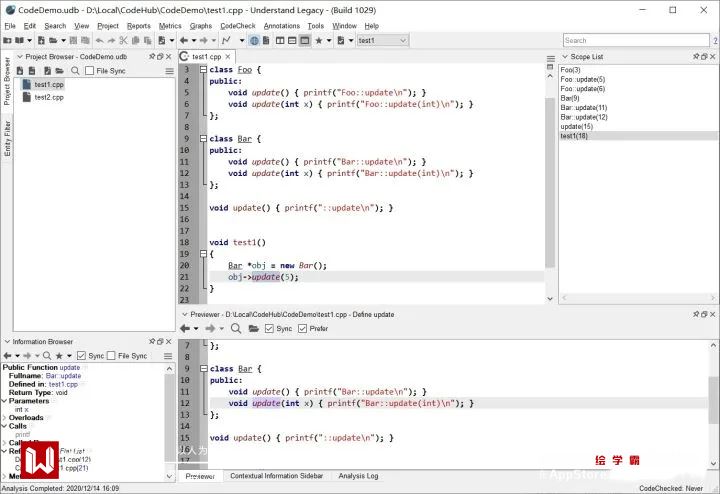
Task: Select the split horizontal layout icon
Action: [x=292, y=40]
